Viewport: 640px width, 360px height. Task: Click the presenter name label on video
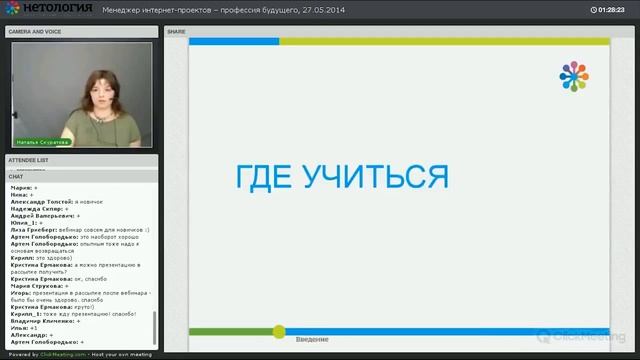point(42,142)
